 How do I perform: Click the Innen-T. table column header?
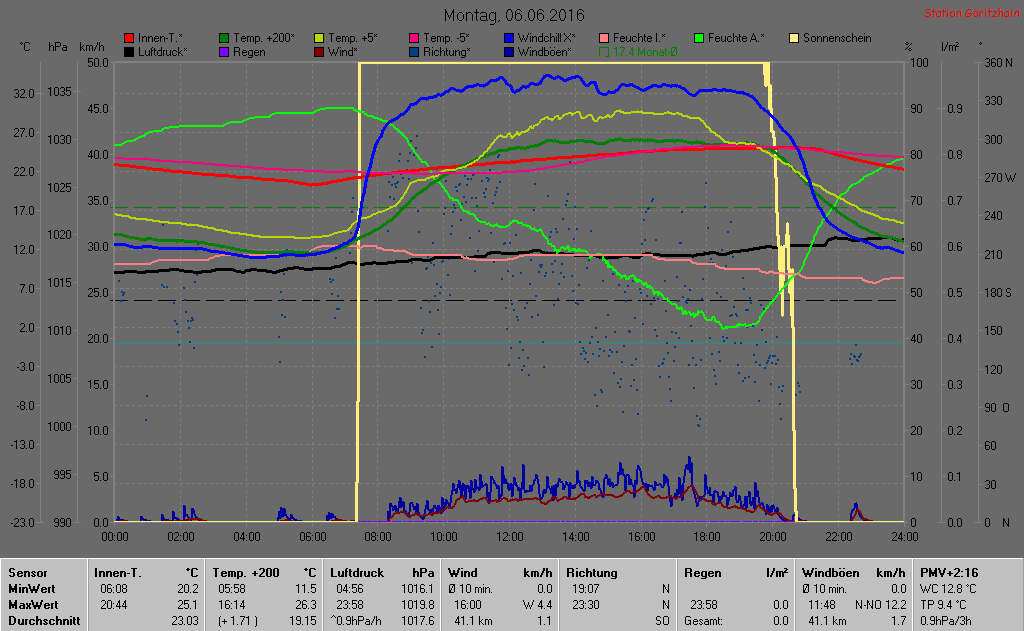[118, 573]
